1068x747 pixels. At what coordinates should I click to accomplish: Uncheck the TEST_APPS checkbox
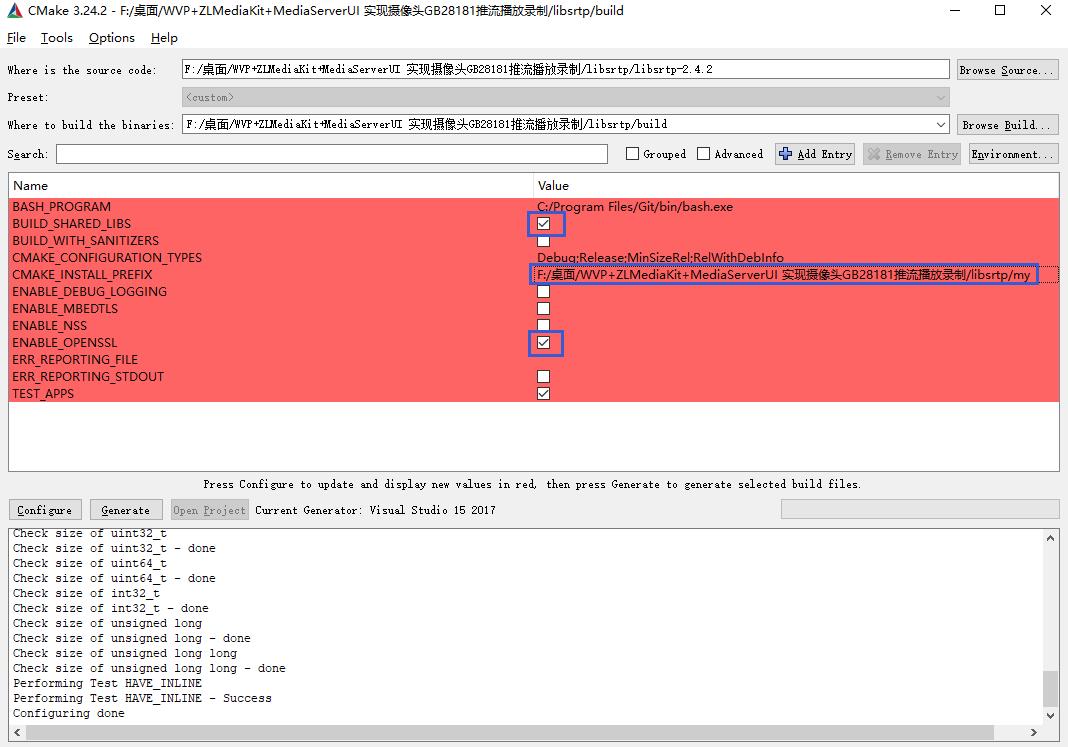tap(543, 394)
